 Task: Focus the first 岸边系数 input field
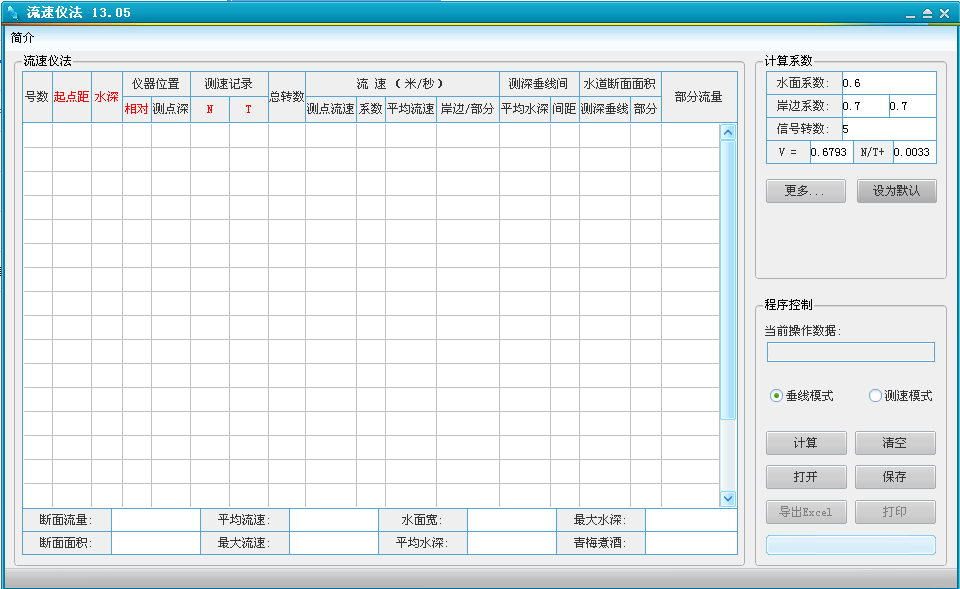[865, 106]
